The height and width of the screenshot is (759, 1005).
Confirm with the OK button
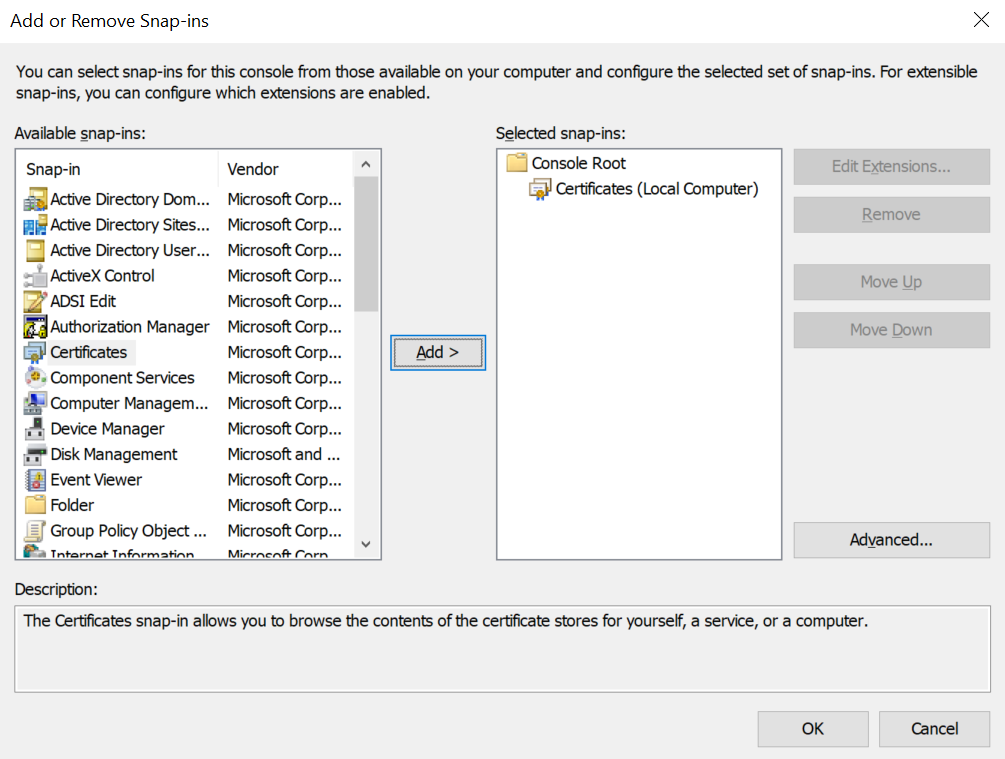point(813,729)
